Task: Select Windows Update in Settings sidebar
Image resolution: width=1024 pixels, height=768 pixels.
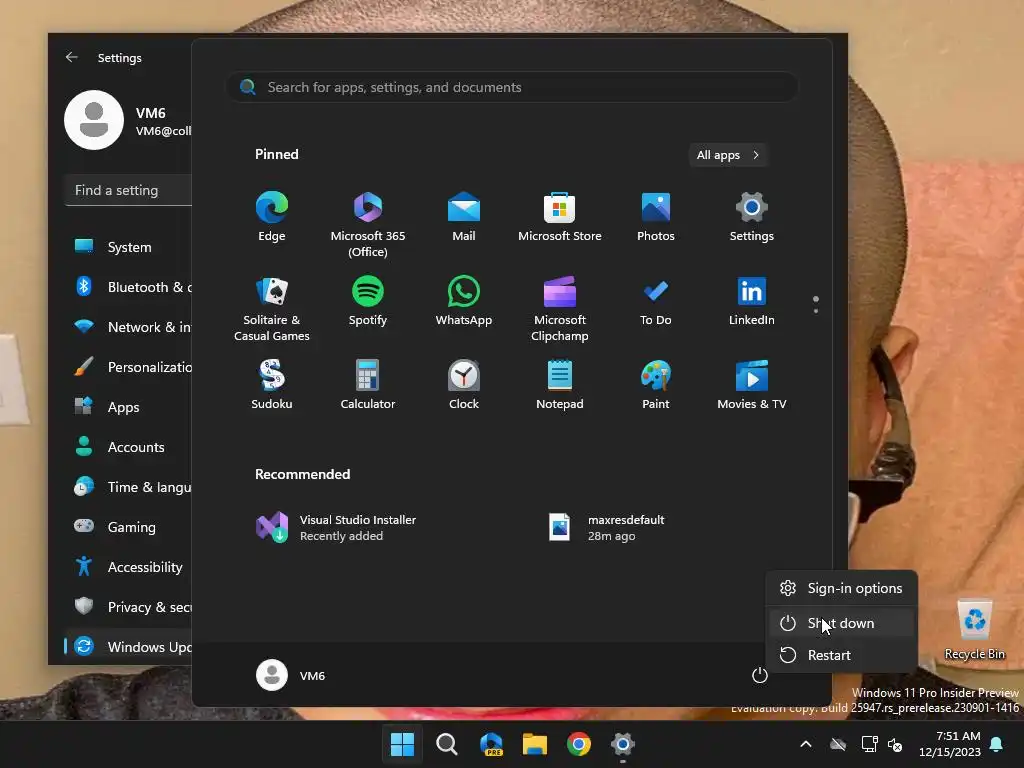Action: click(129, 647)
